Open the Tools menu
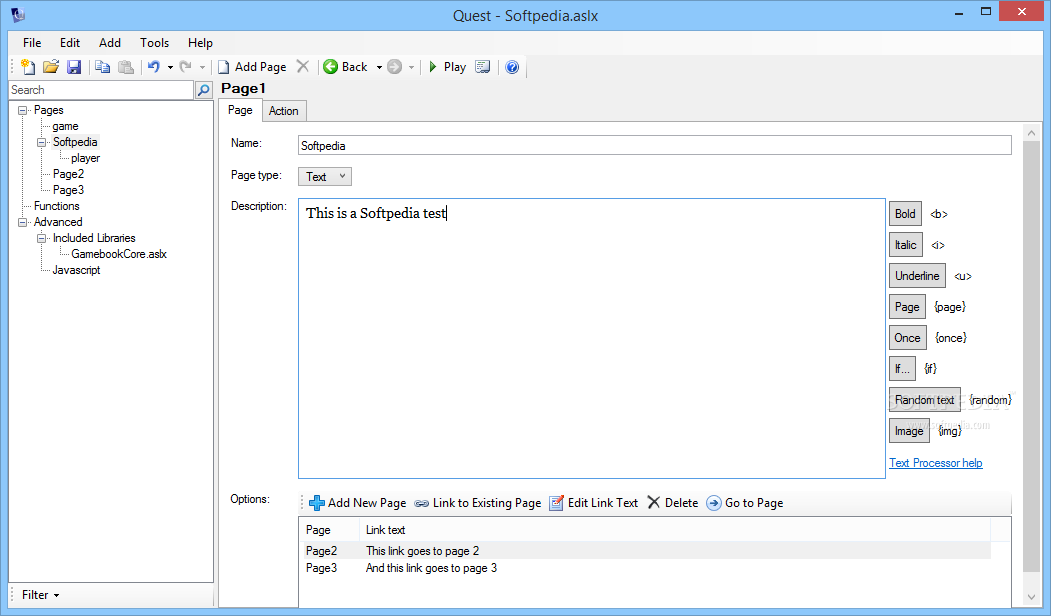Screen dimensions: 1051x616 154,43
